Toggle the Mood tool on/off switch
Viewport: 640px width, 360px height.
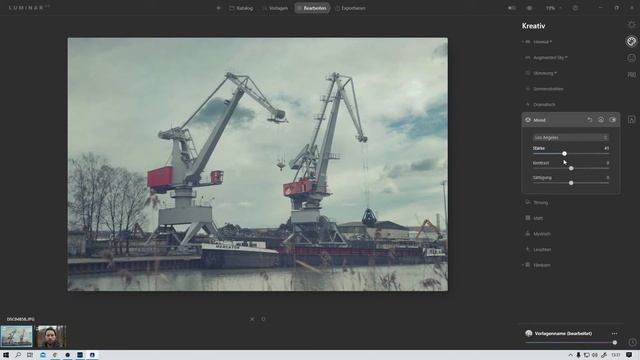tap(613, 120)
